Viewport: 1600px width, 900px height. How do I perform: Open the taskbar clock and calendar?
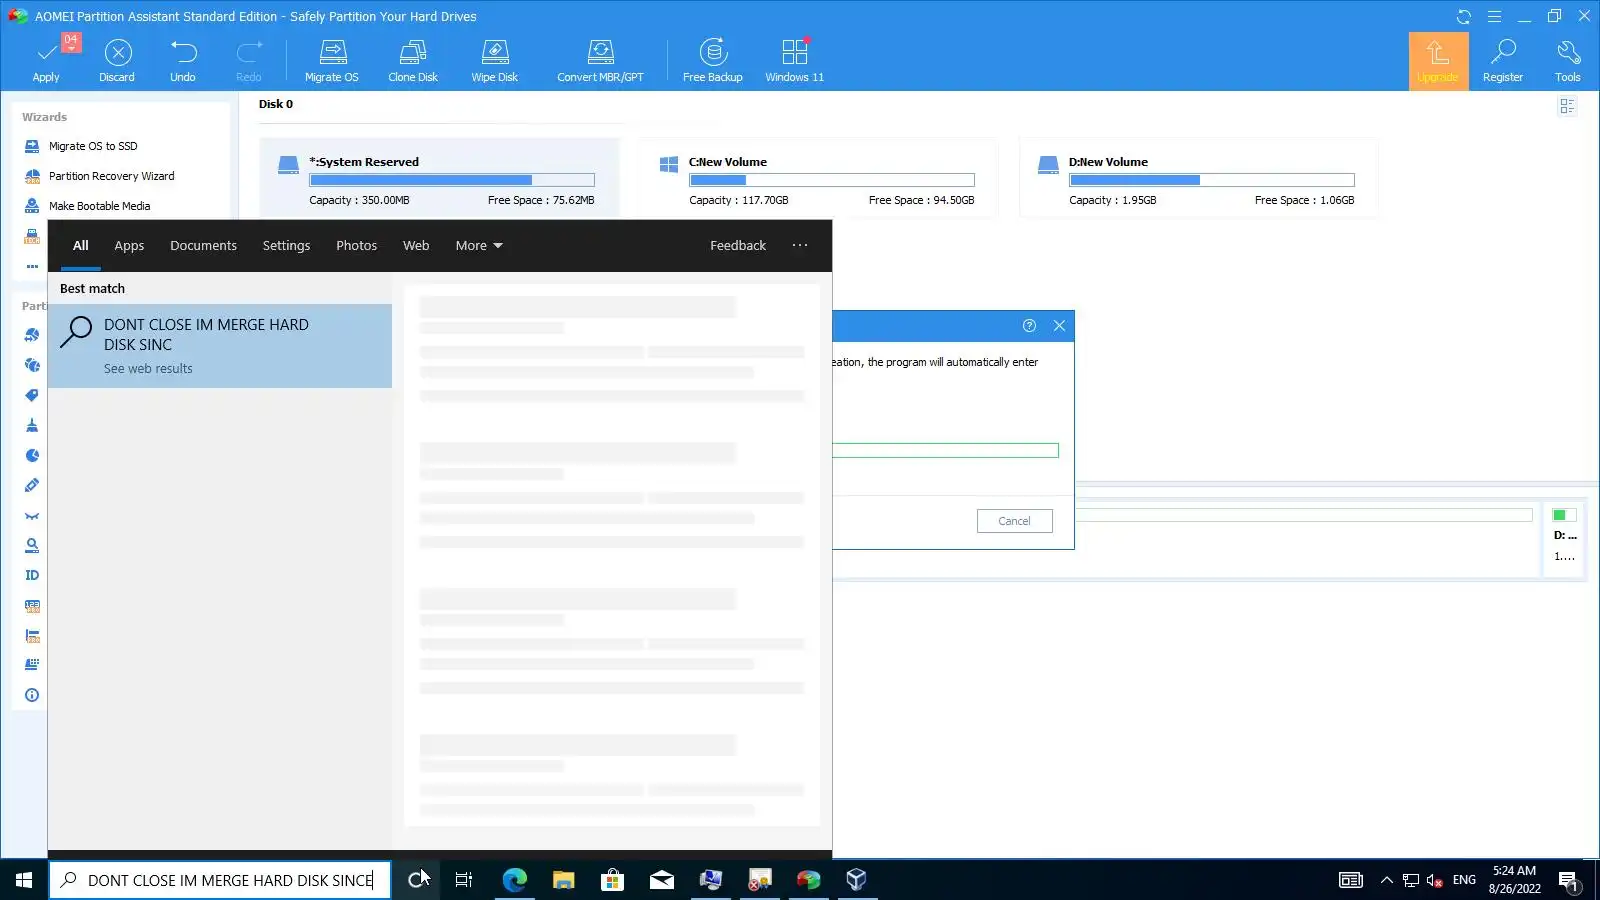coord(1514,880)
